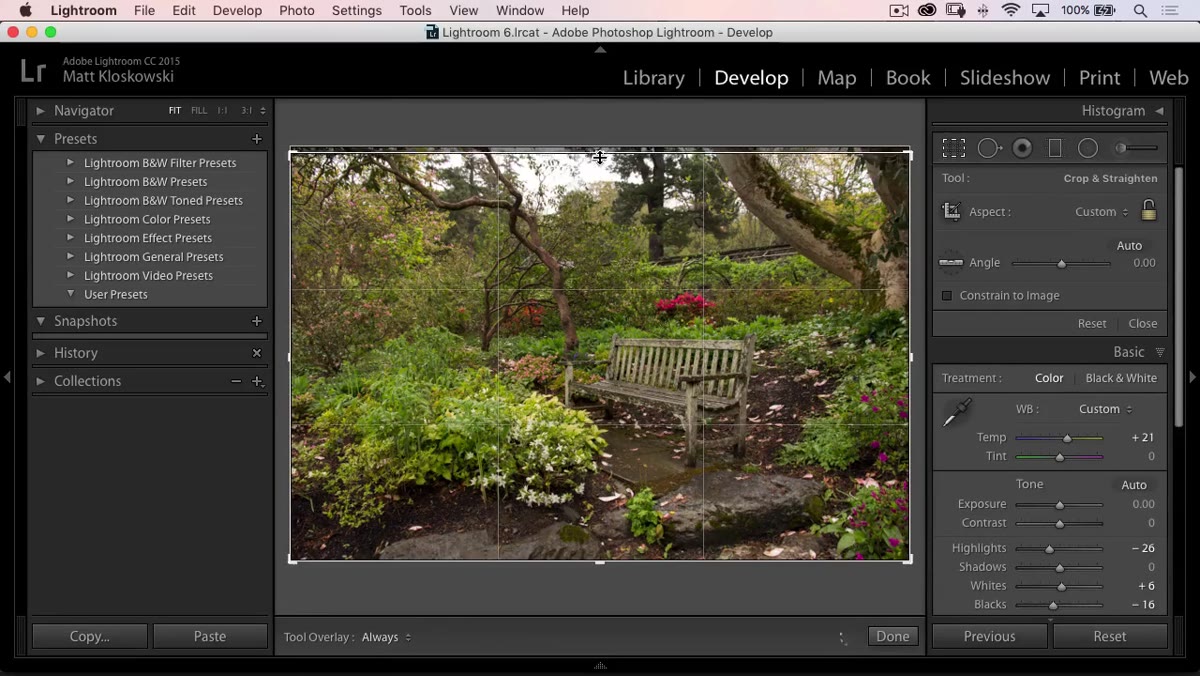1200x676 pixels.
Task: Add a new preset with plus icon
Action: [257, 139]
